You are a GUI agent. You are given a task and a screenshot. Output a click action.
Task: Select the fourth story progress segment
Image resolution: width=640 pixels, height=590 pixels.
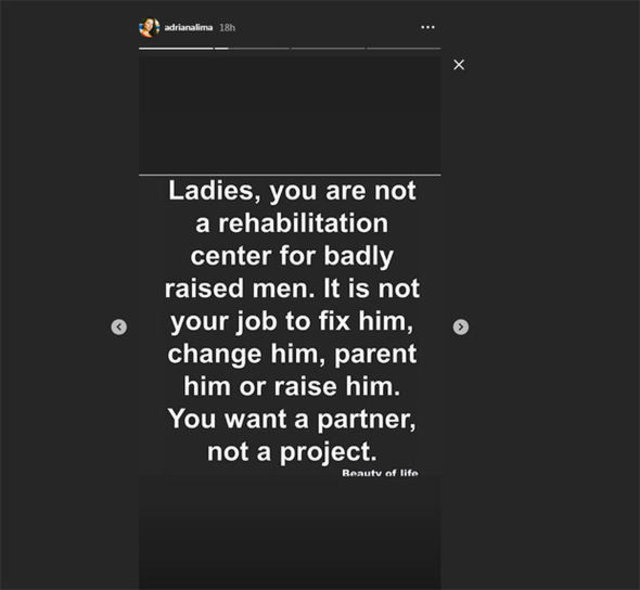click(x=403, y=47)
